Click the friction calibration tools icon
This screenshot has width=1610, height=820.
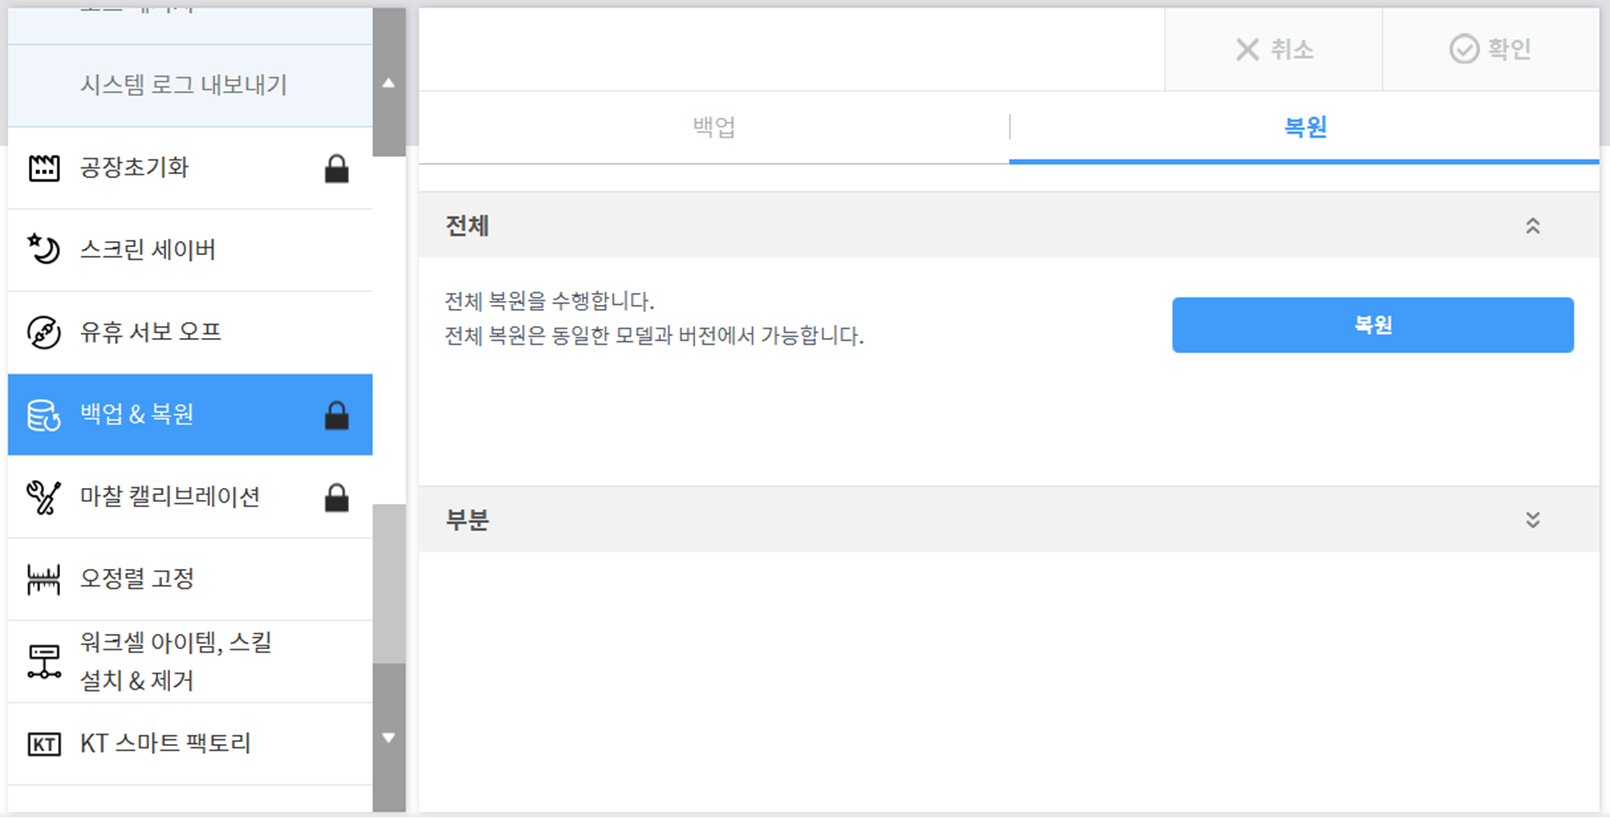tap(44, 497)
